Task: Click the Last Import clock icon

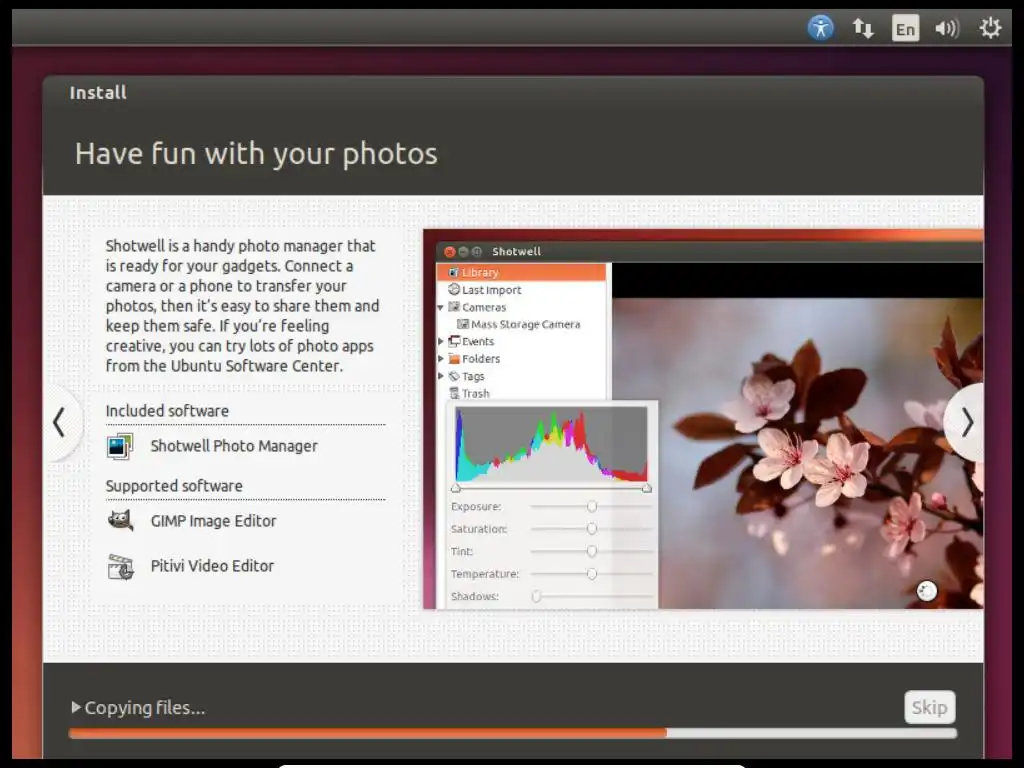Action: pyautogui.click(x=454, y=289)
